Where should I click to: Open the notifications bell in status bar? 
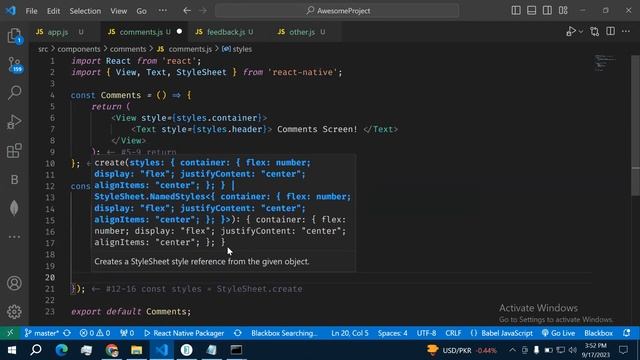tap(627, 333)
